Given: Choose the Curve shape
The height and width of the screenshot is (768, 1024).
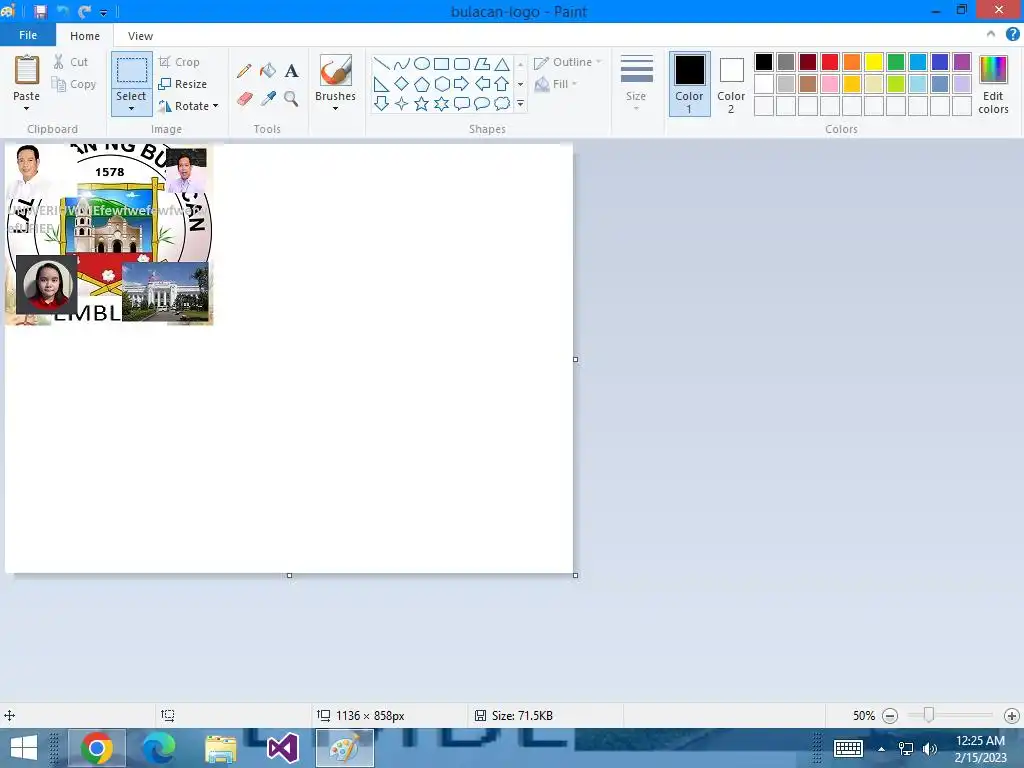Looking at the screenshot, I should pos(402,63).
